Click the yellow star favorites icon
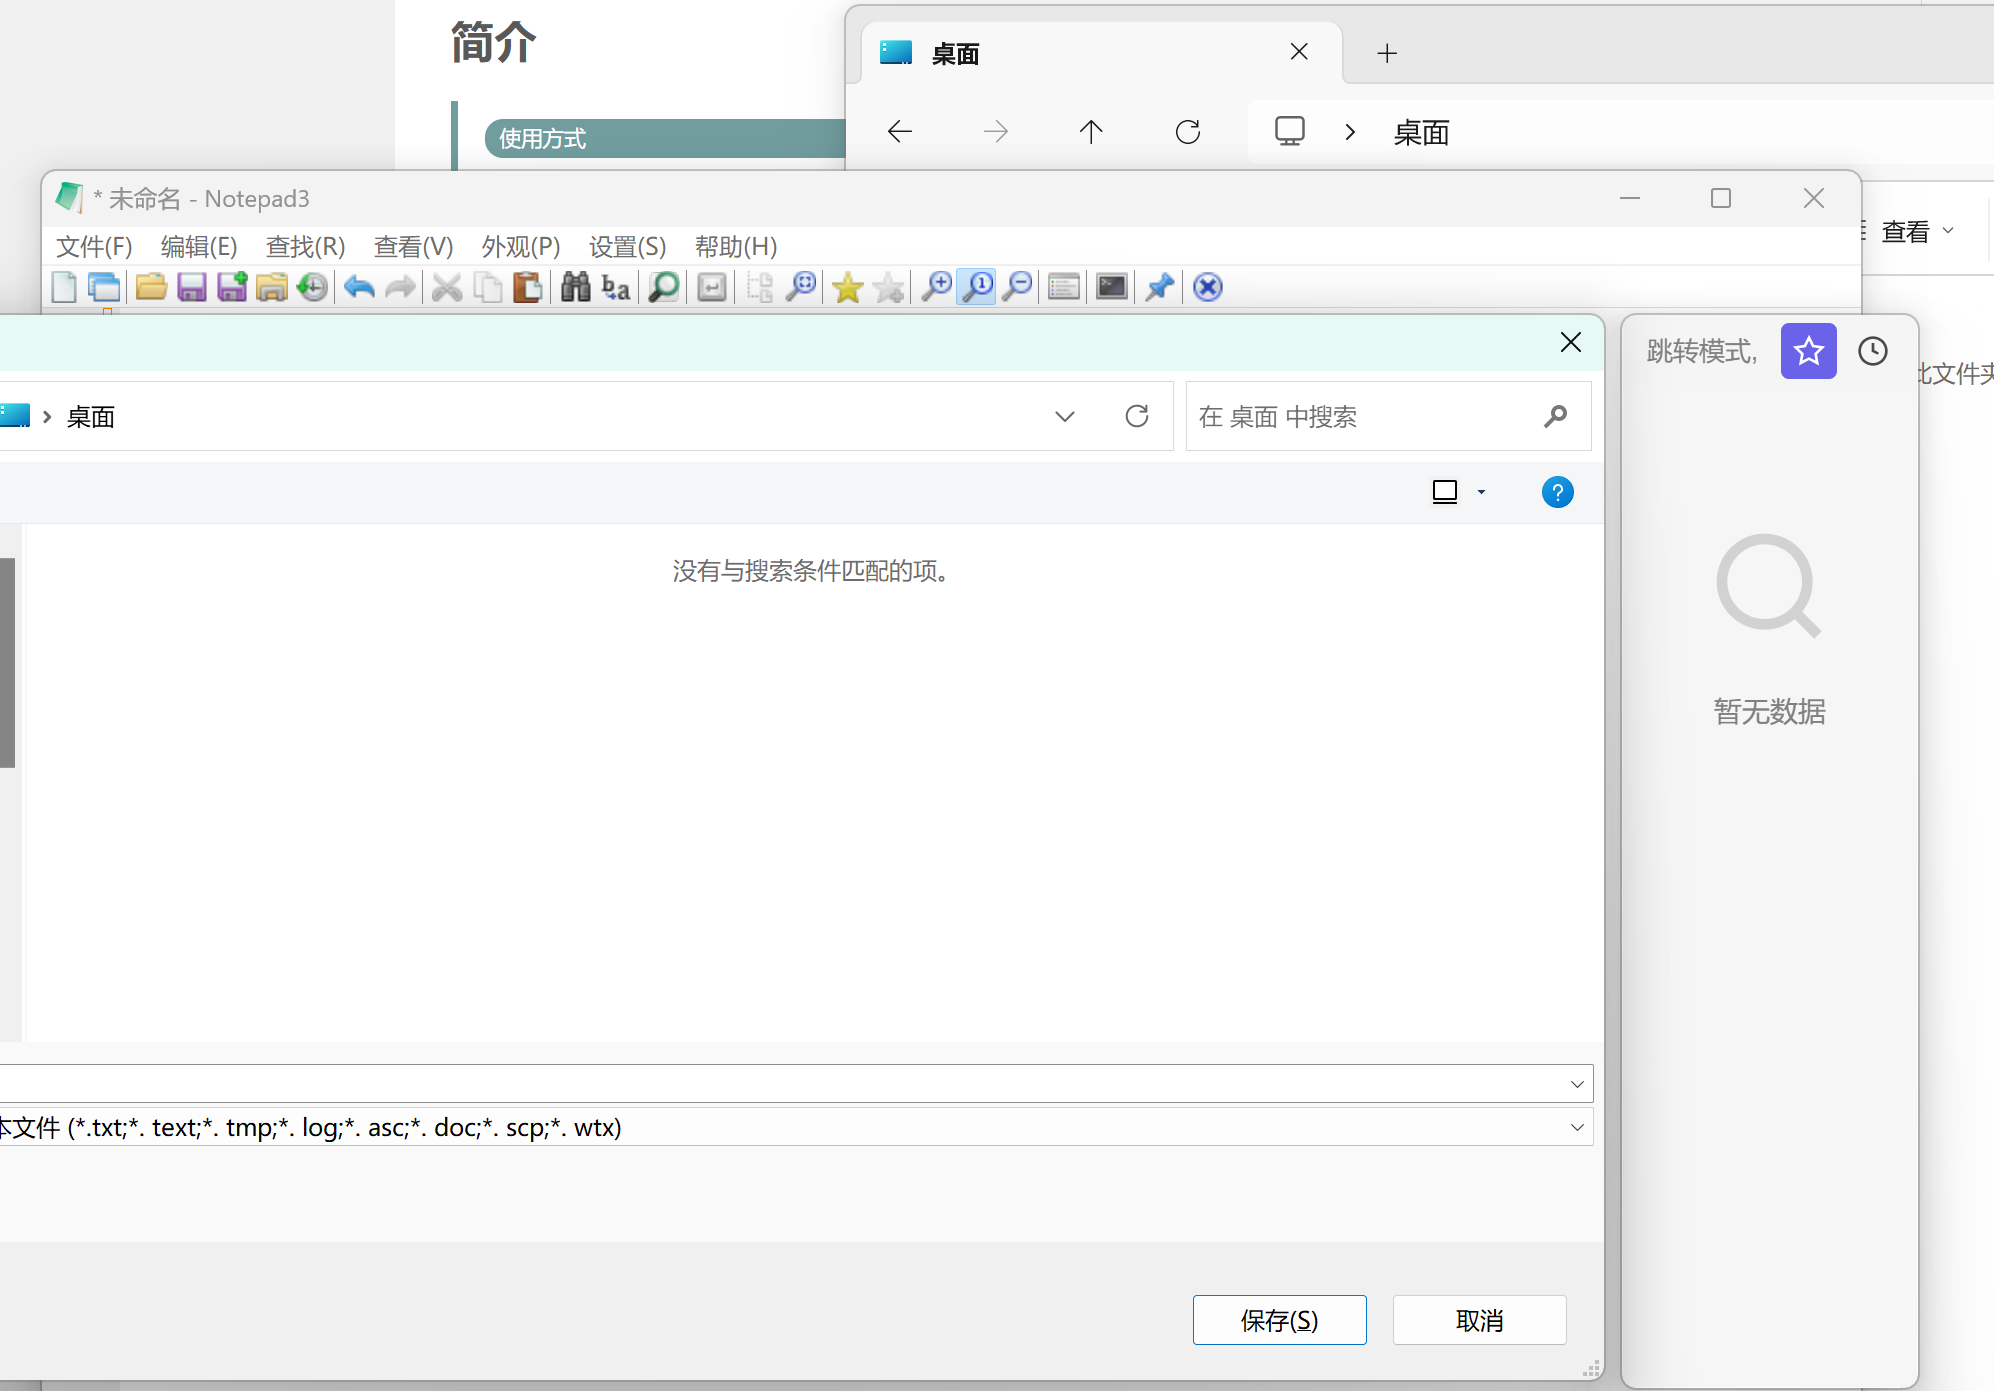Viewport: 1994px width, 1391px height. coord(848,287)
